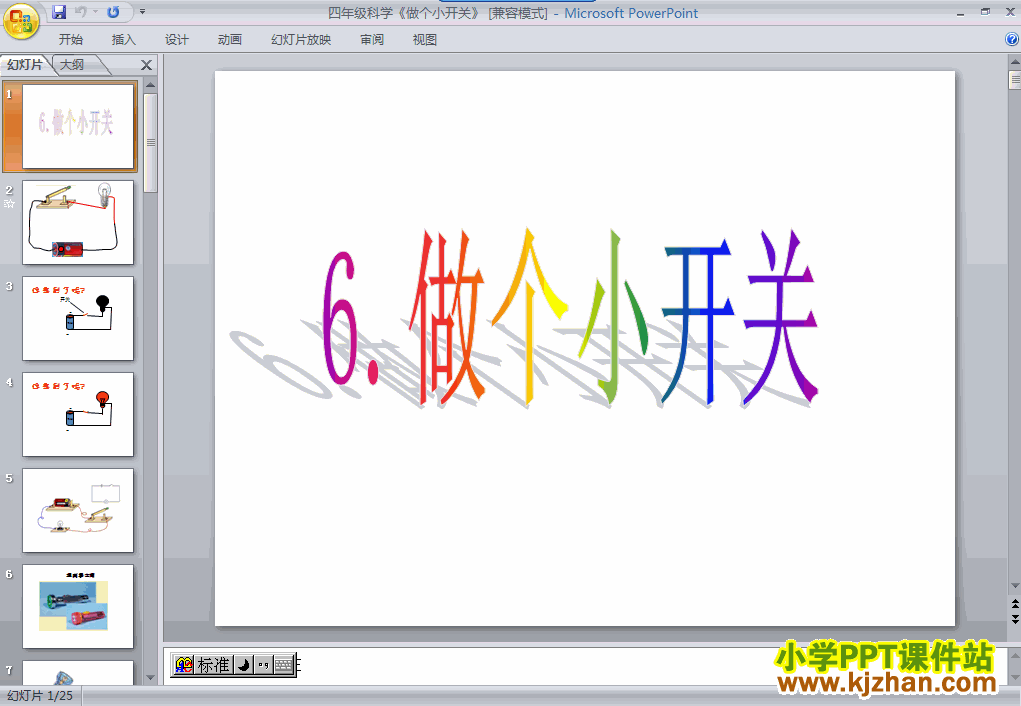Image resolution: width=1021 pixels, height=706 pixels.
Task: Click the Undo arrow icon
Action: [81, 12]
